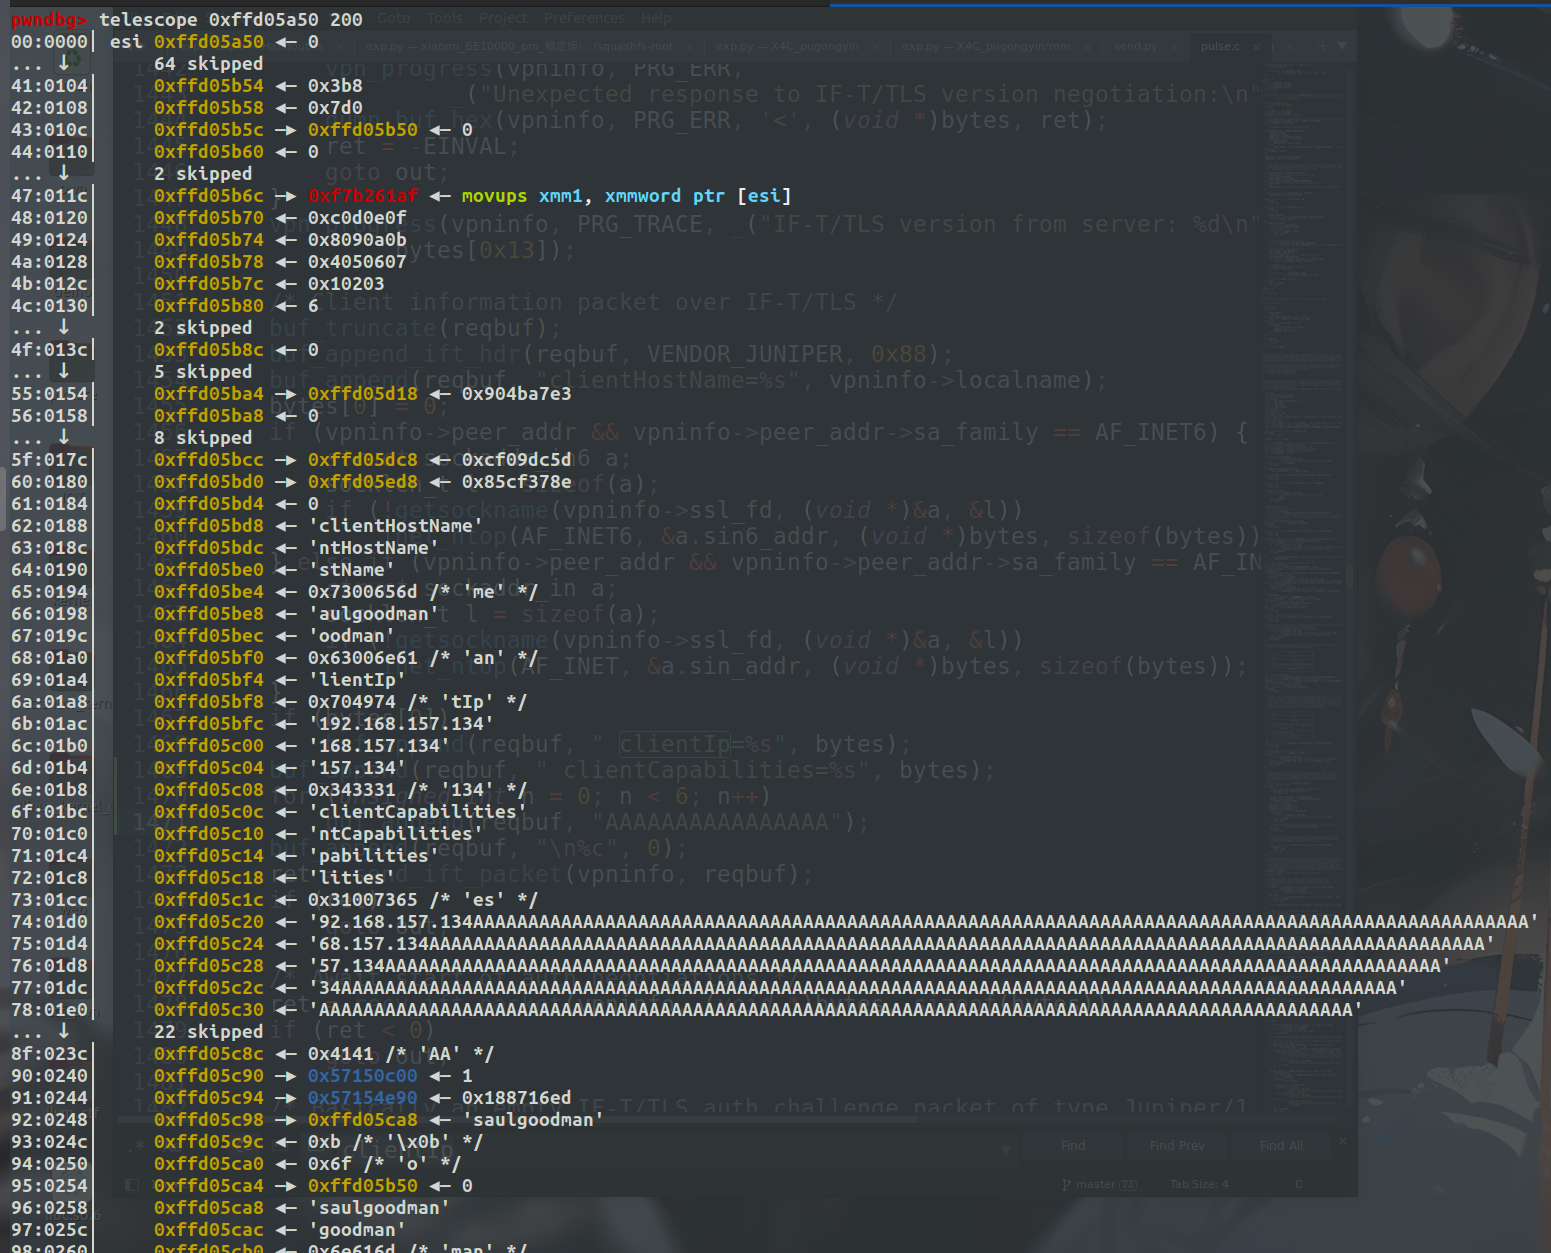Click the value 0xcf09dc5d
1551x1253 pixels.
click(x=516, y=460)
